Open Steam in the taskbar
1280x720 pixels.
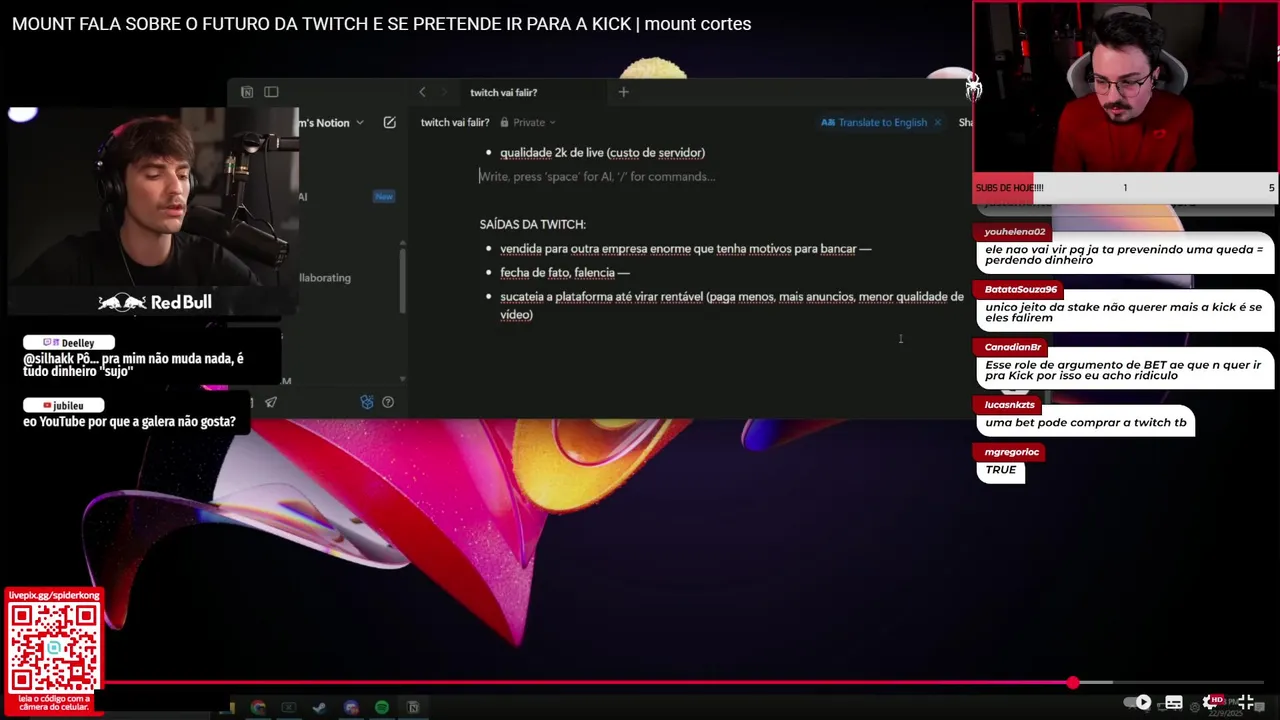point(319,707)
